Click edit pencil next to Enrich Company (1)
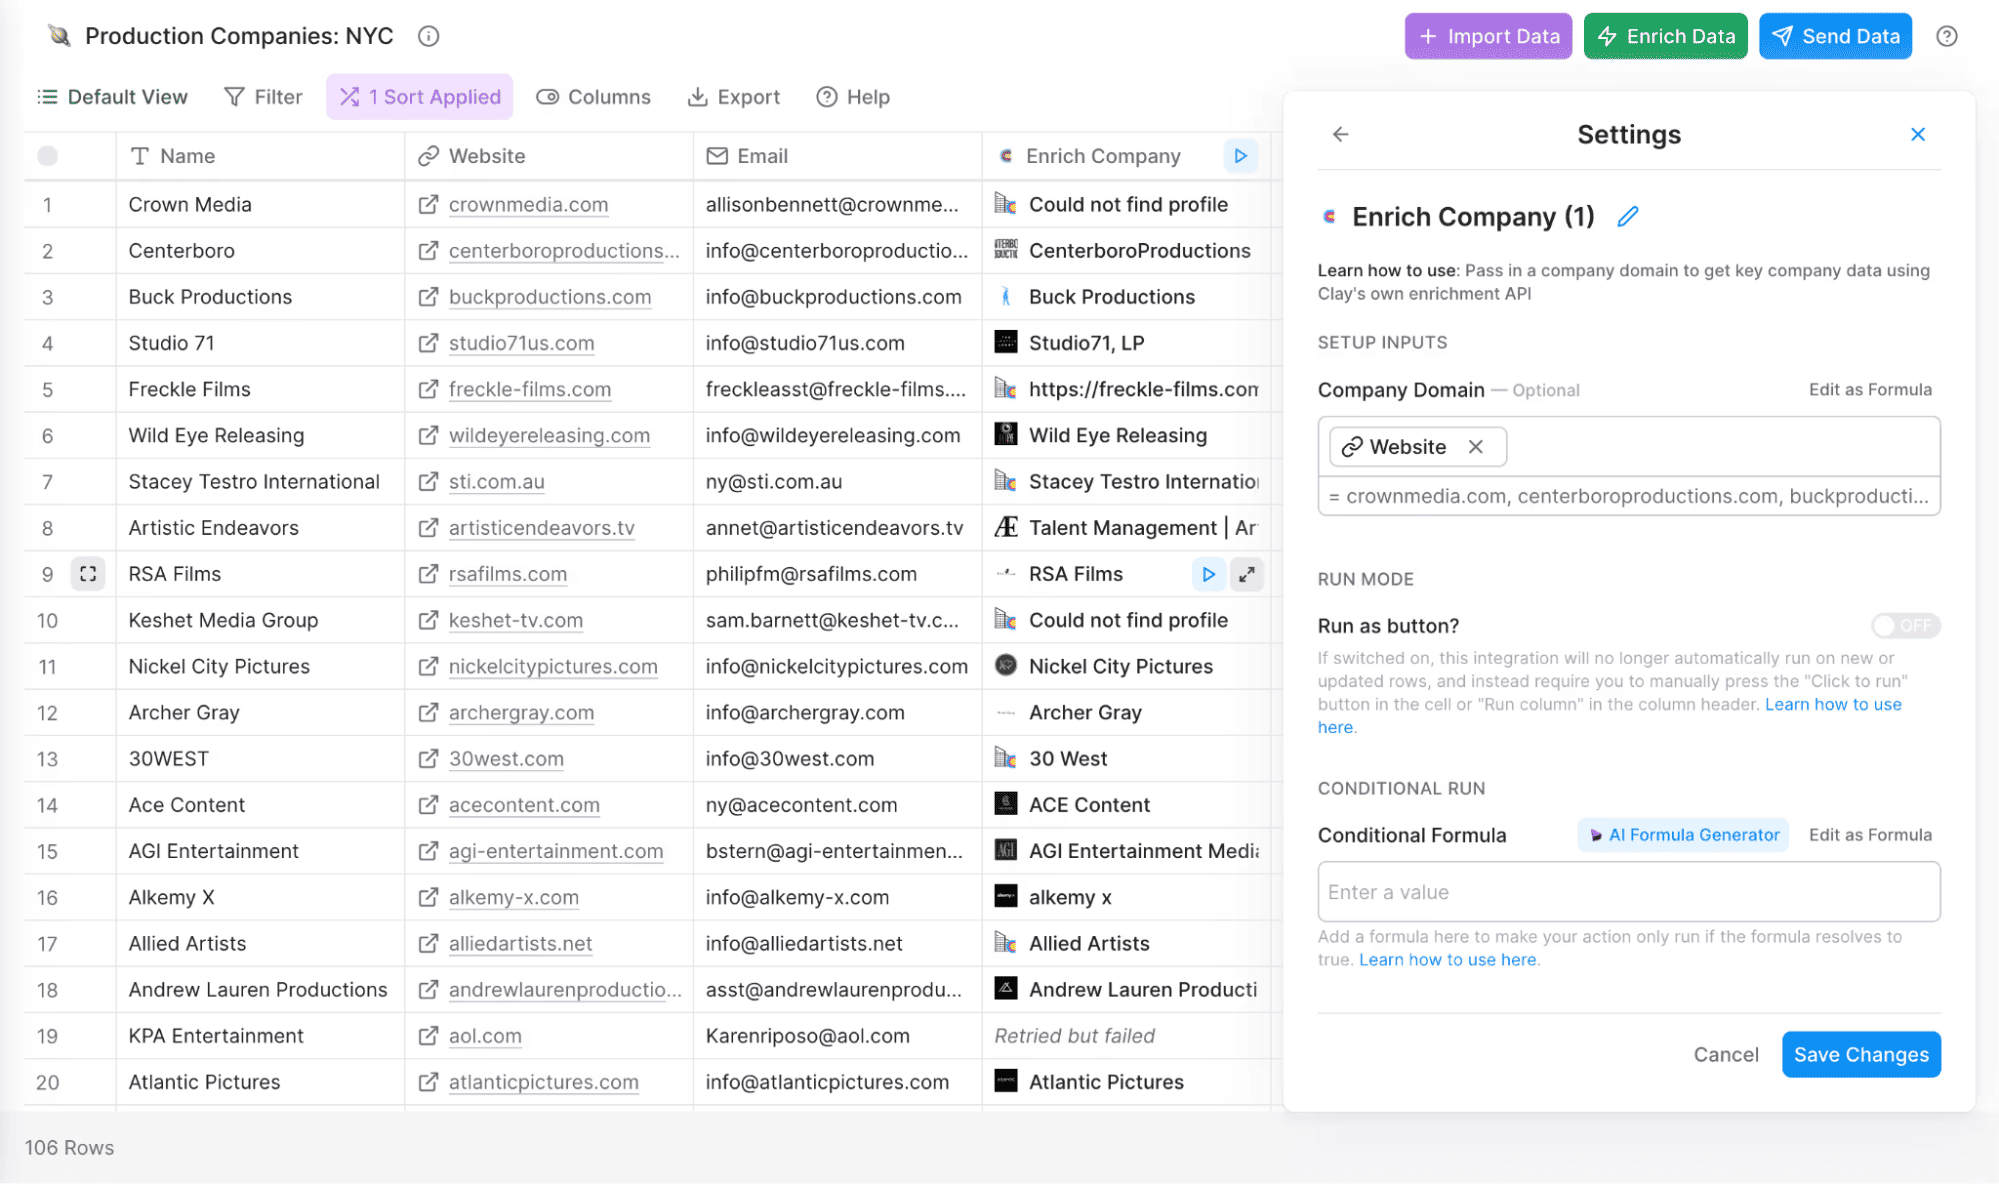The width and height of the screenshot is (1999, 1184). point(1627,217)
